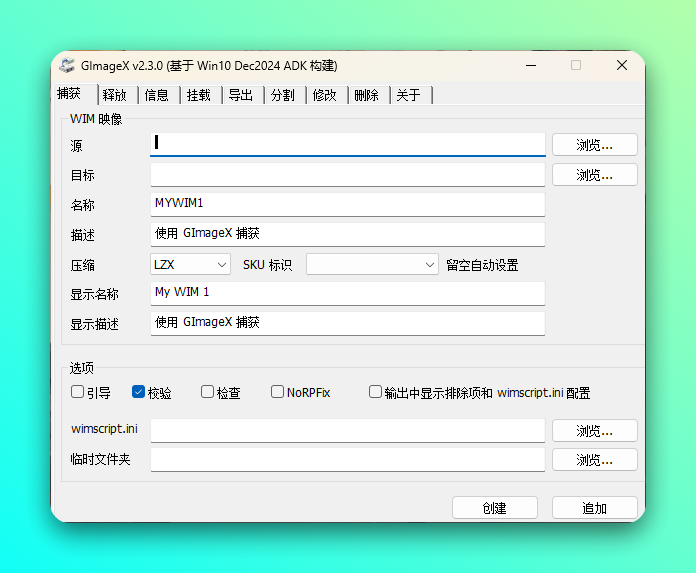Click the 名称 field containing MYWIM1
This screenshot has height=573, width=696.
click(348, 205)
